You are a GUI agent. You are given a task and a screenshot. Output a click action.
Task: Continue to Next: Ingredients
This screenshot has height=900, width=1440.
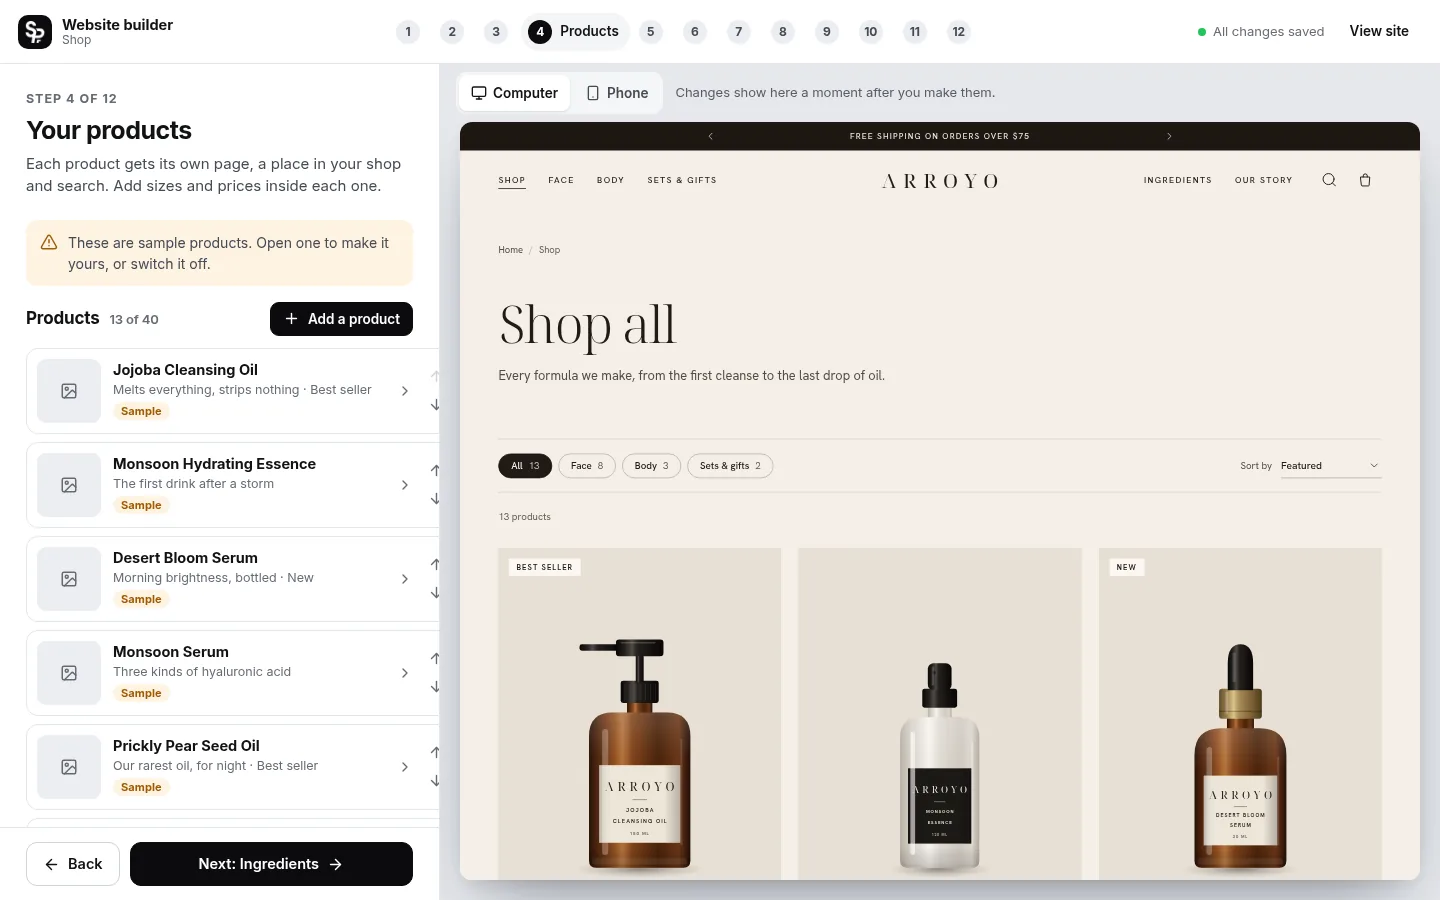point(271,864)
